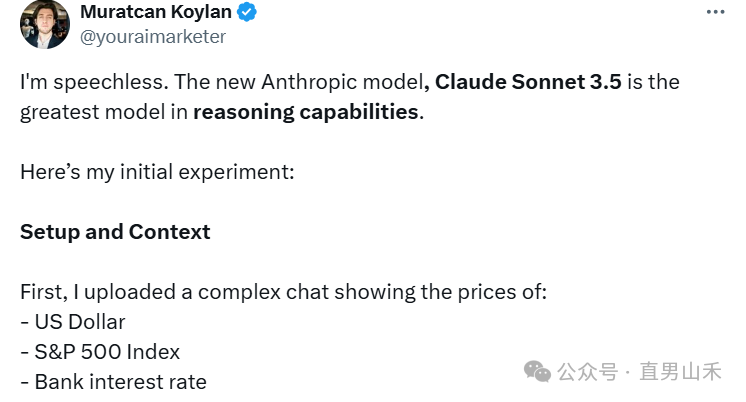Screen dimensions: 746x402
Task: Select the "Setup and Context" heading
Action: (x=115, y=232)
